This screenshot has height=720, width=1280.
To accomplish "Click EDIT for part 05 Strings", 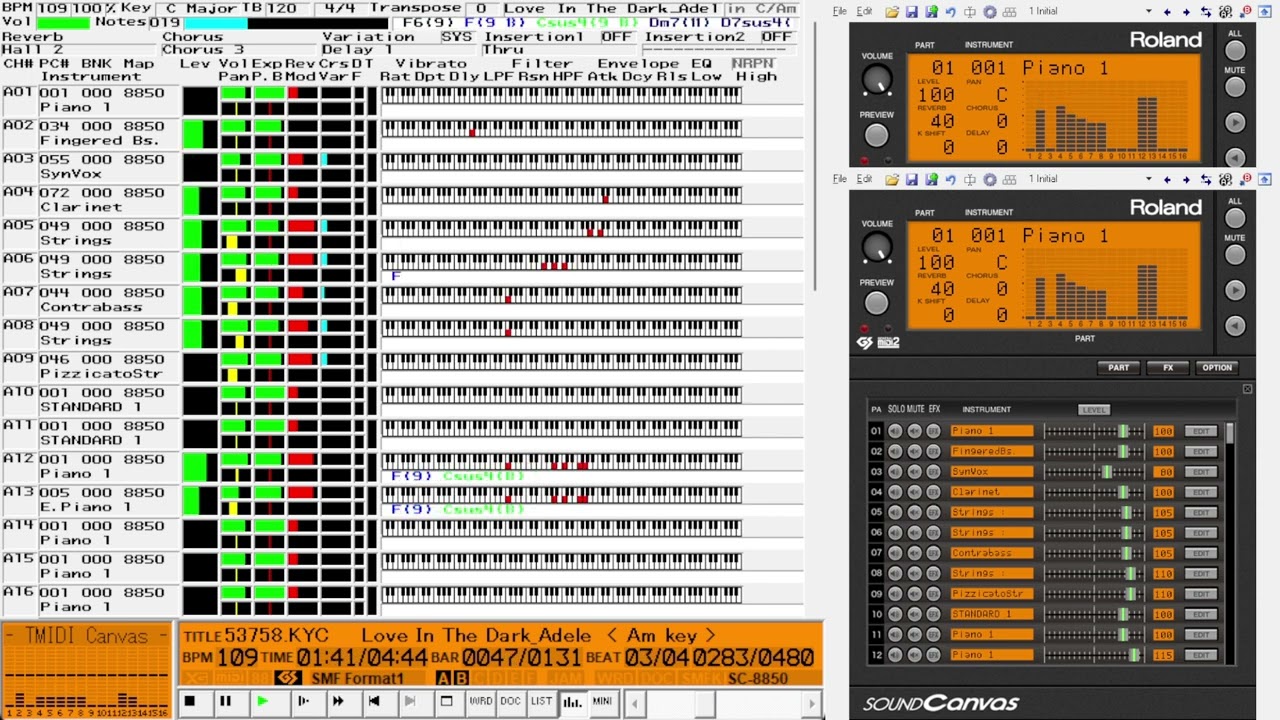I will [x=1200, y=512].
